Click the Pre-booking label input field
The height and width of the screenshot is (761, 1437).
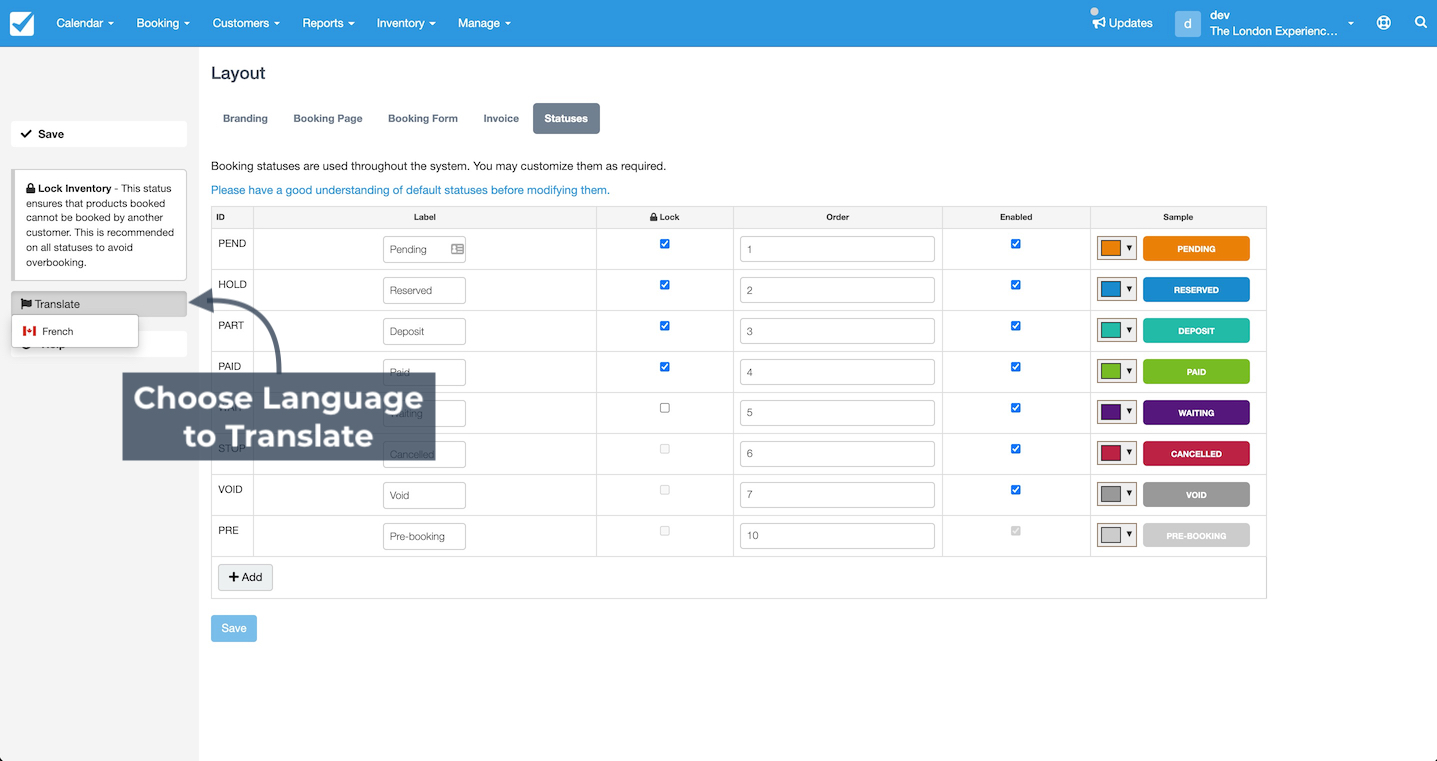[424, 536]
